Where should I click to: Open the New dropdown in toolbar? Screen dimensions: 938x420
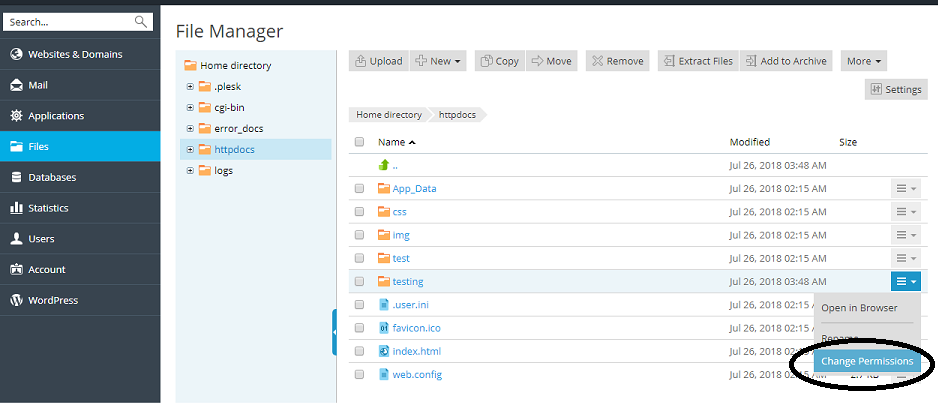438,61
